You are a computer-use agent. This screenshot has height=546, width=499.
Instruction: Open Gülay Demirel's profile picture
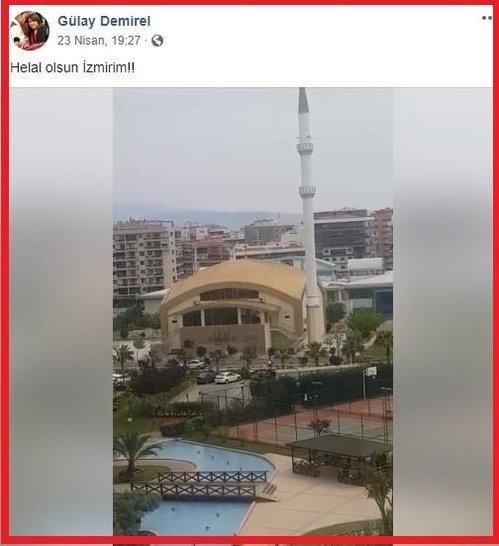coord(30,31)
